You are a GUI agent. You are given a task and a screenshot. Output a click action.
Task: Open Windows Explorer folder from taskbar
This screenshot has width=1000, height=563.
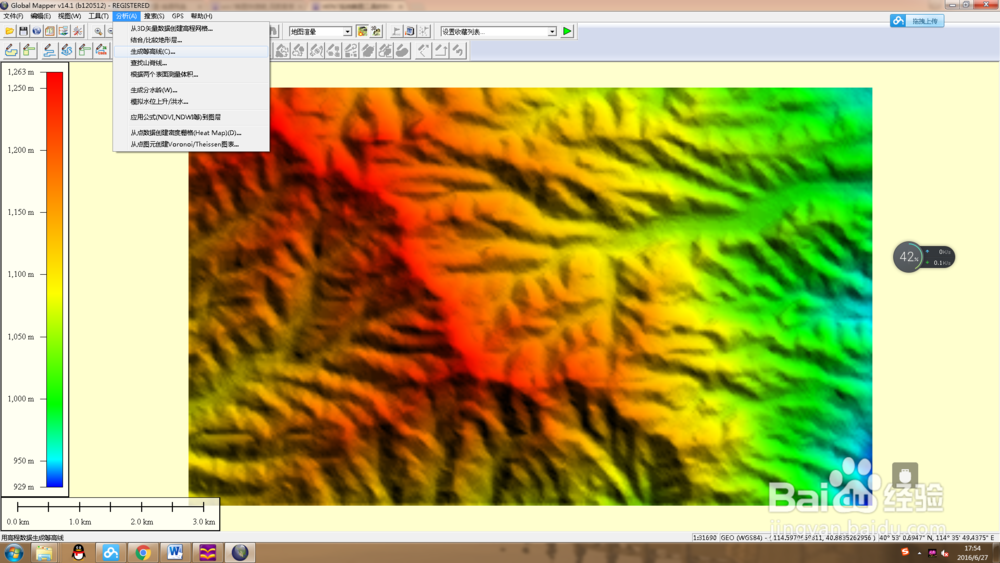(44, 553)
